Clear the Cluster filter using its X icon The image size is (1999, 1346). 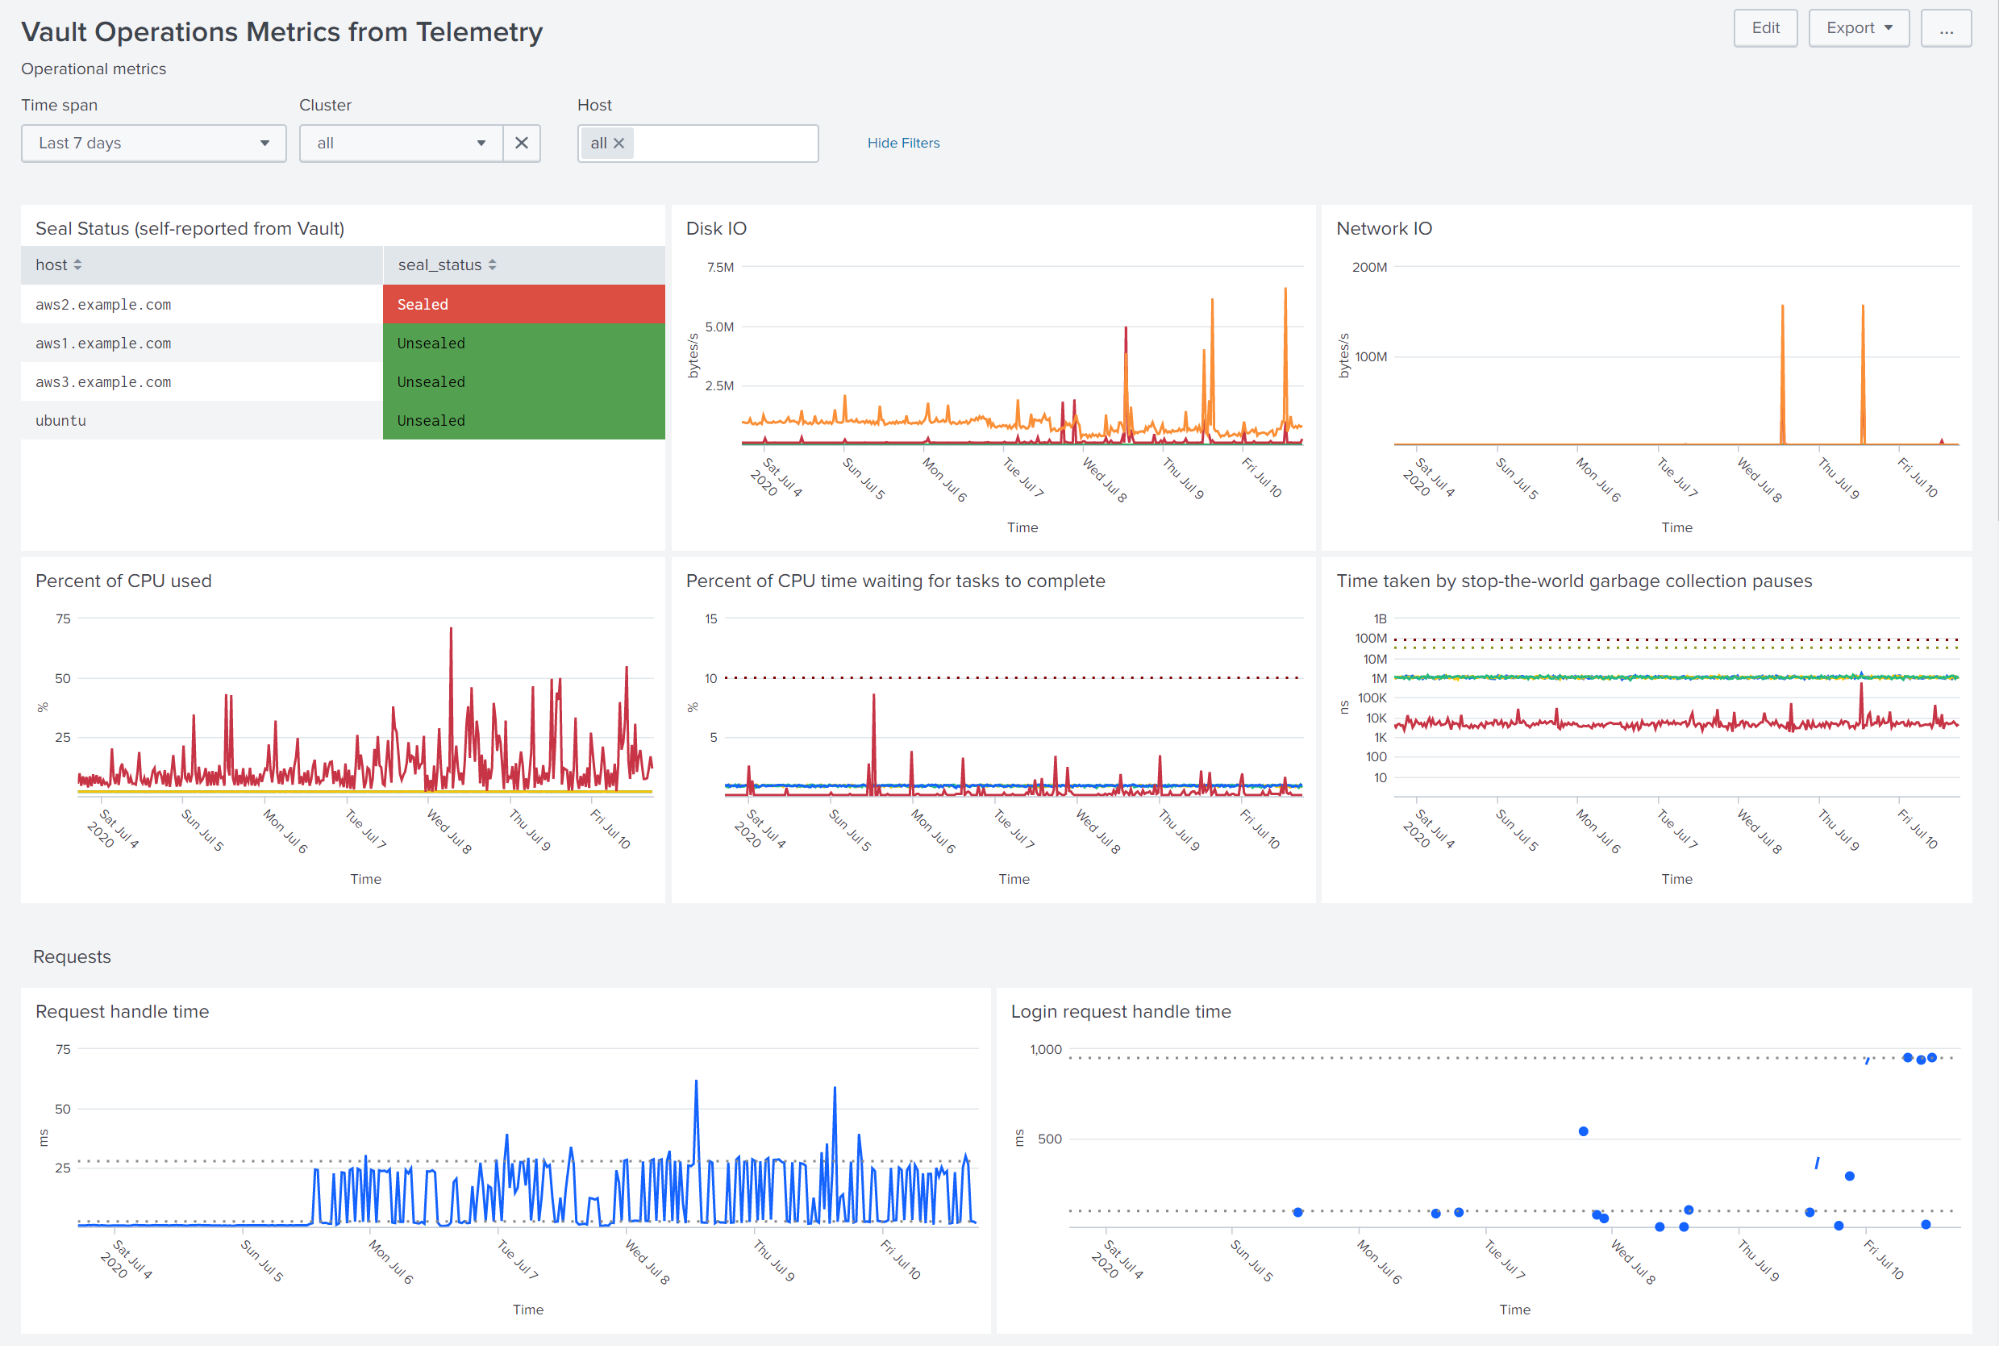tap(521, 143)
